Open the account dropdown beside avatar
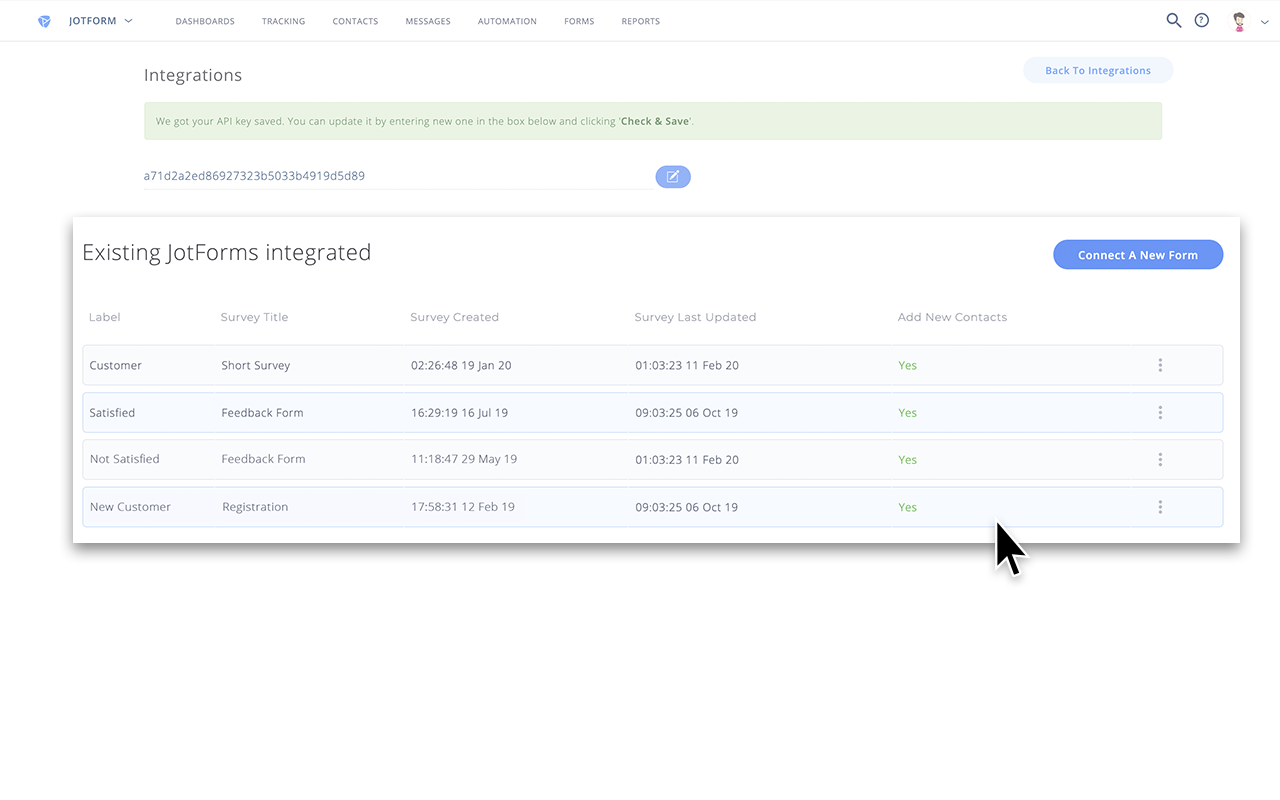The width and height of the screenshot is (1280, 800). (x=1264, y=20)
